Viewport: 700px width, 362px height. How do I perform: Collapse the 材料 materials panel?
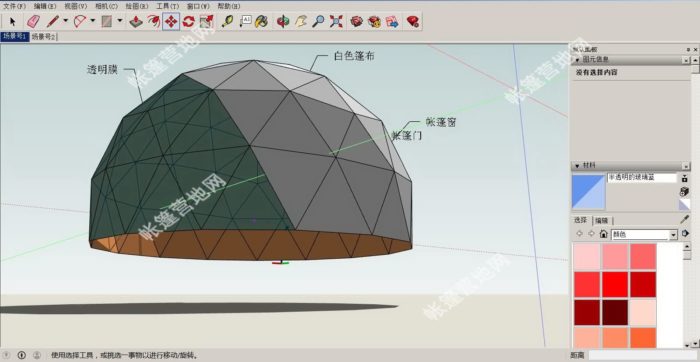pyautogui.click(x=577, y=166)
